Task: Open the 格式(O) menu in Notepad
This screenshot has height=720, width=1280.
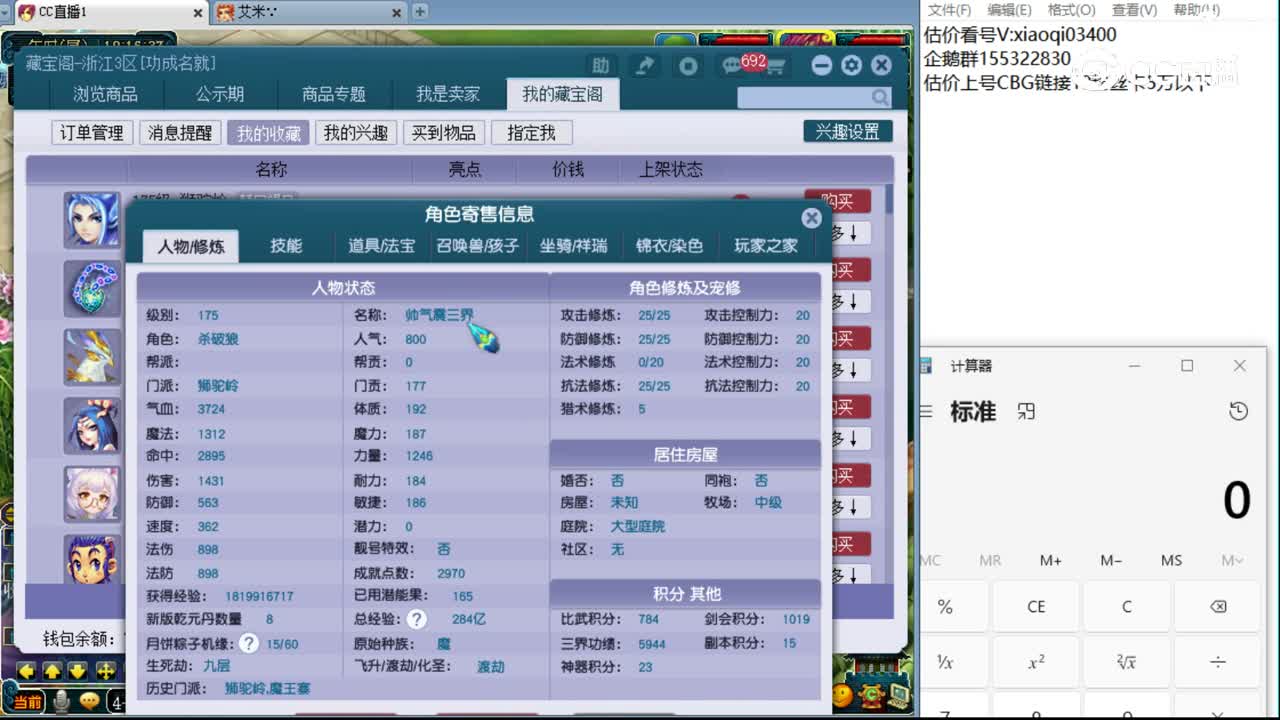Action: click(x=1070, y=10)
